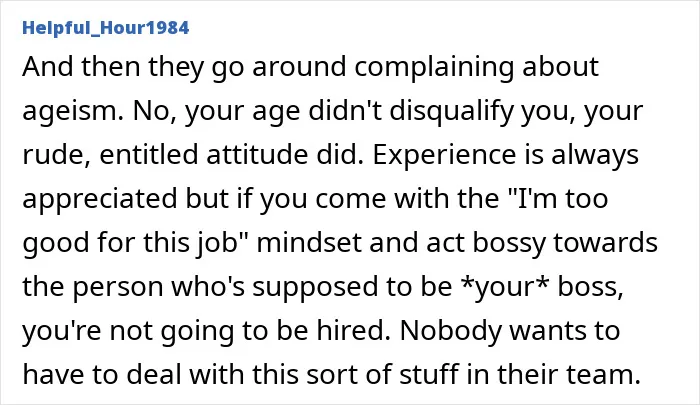Open the Helpful_Hour1984 user profile link
The image size is (700, 405).
pyautogui.click(x=106, y=28)
